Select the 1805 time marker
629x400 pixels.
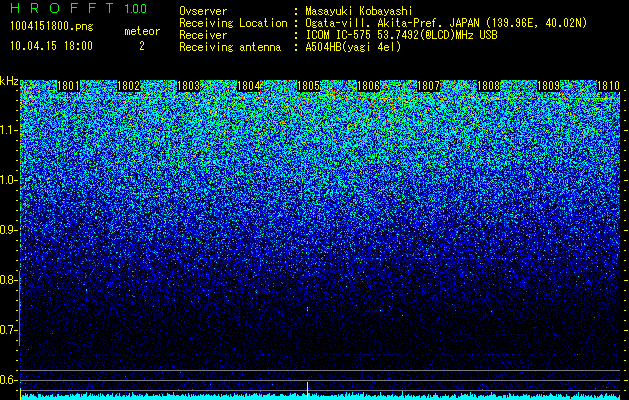(308, 86)
